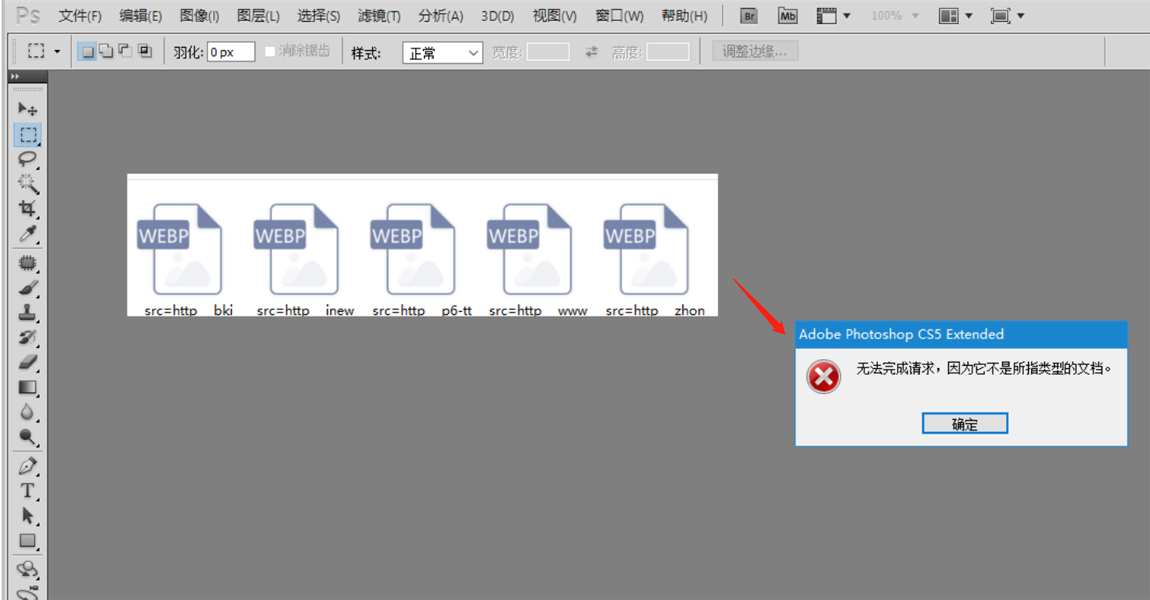Open the Arrange Documents dropdown

pyautogui.click(x=955, y=16)
